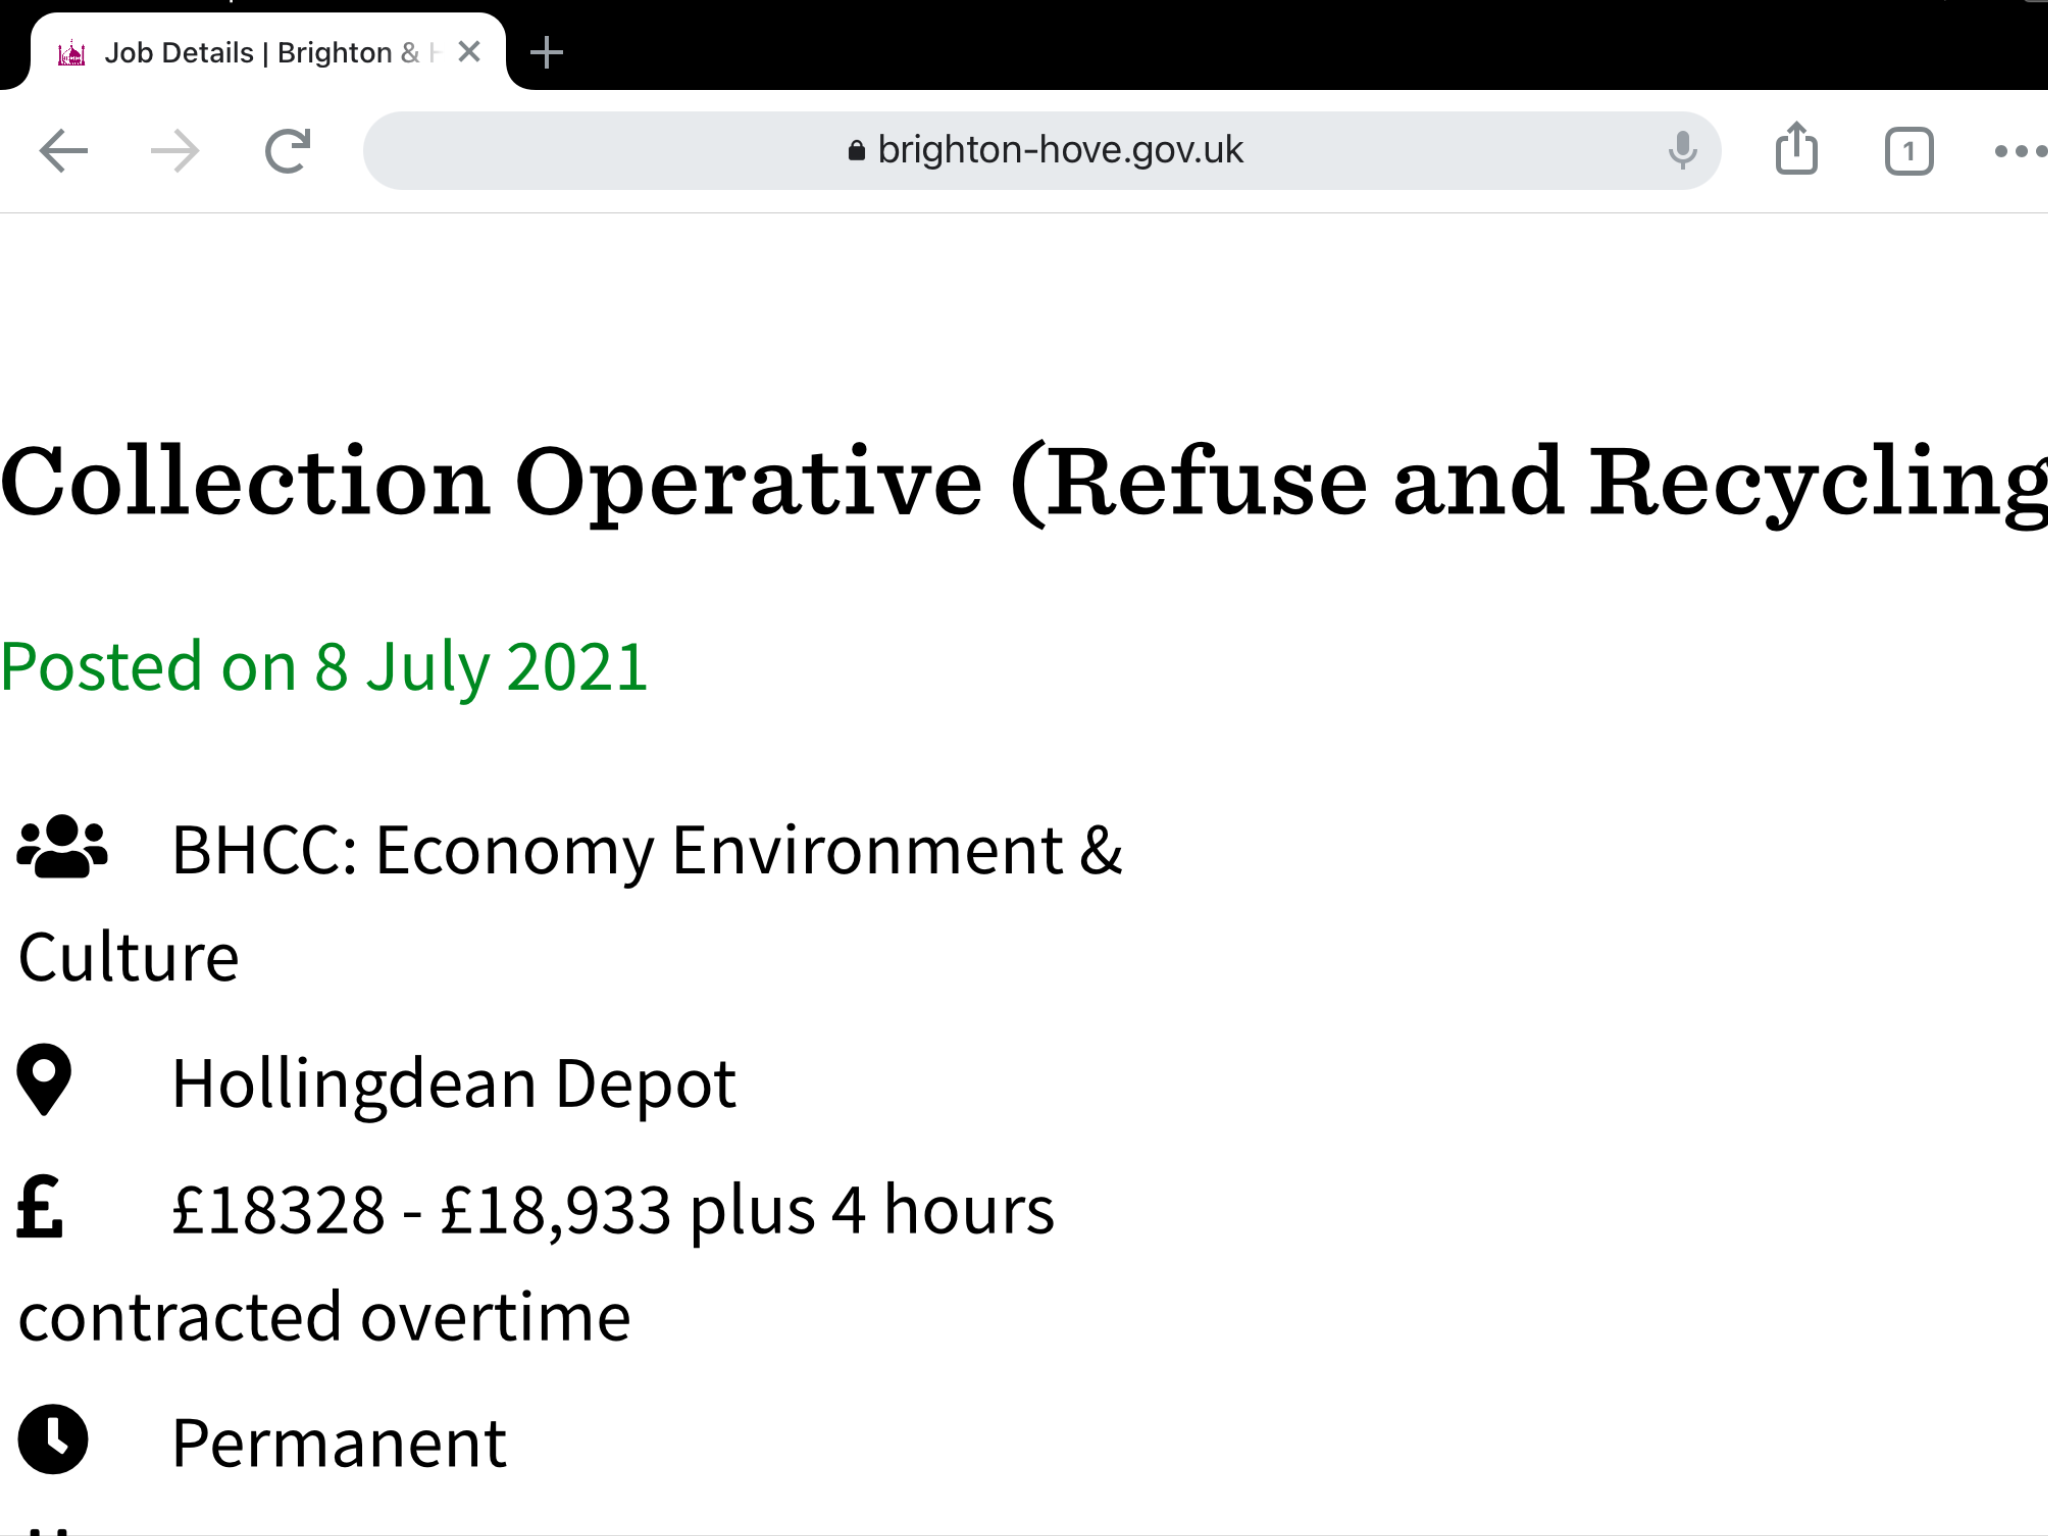2048x1536 pixels.
Task: Click the group people department icon
Action: tap(62, 847)
